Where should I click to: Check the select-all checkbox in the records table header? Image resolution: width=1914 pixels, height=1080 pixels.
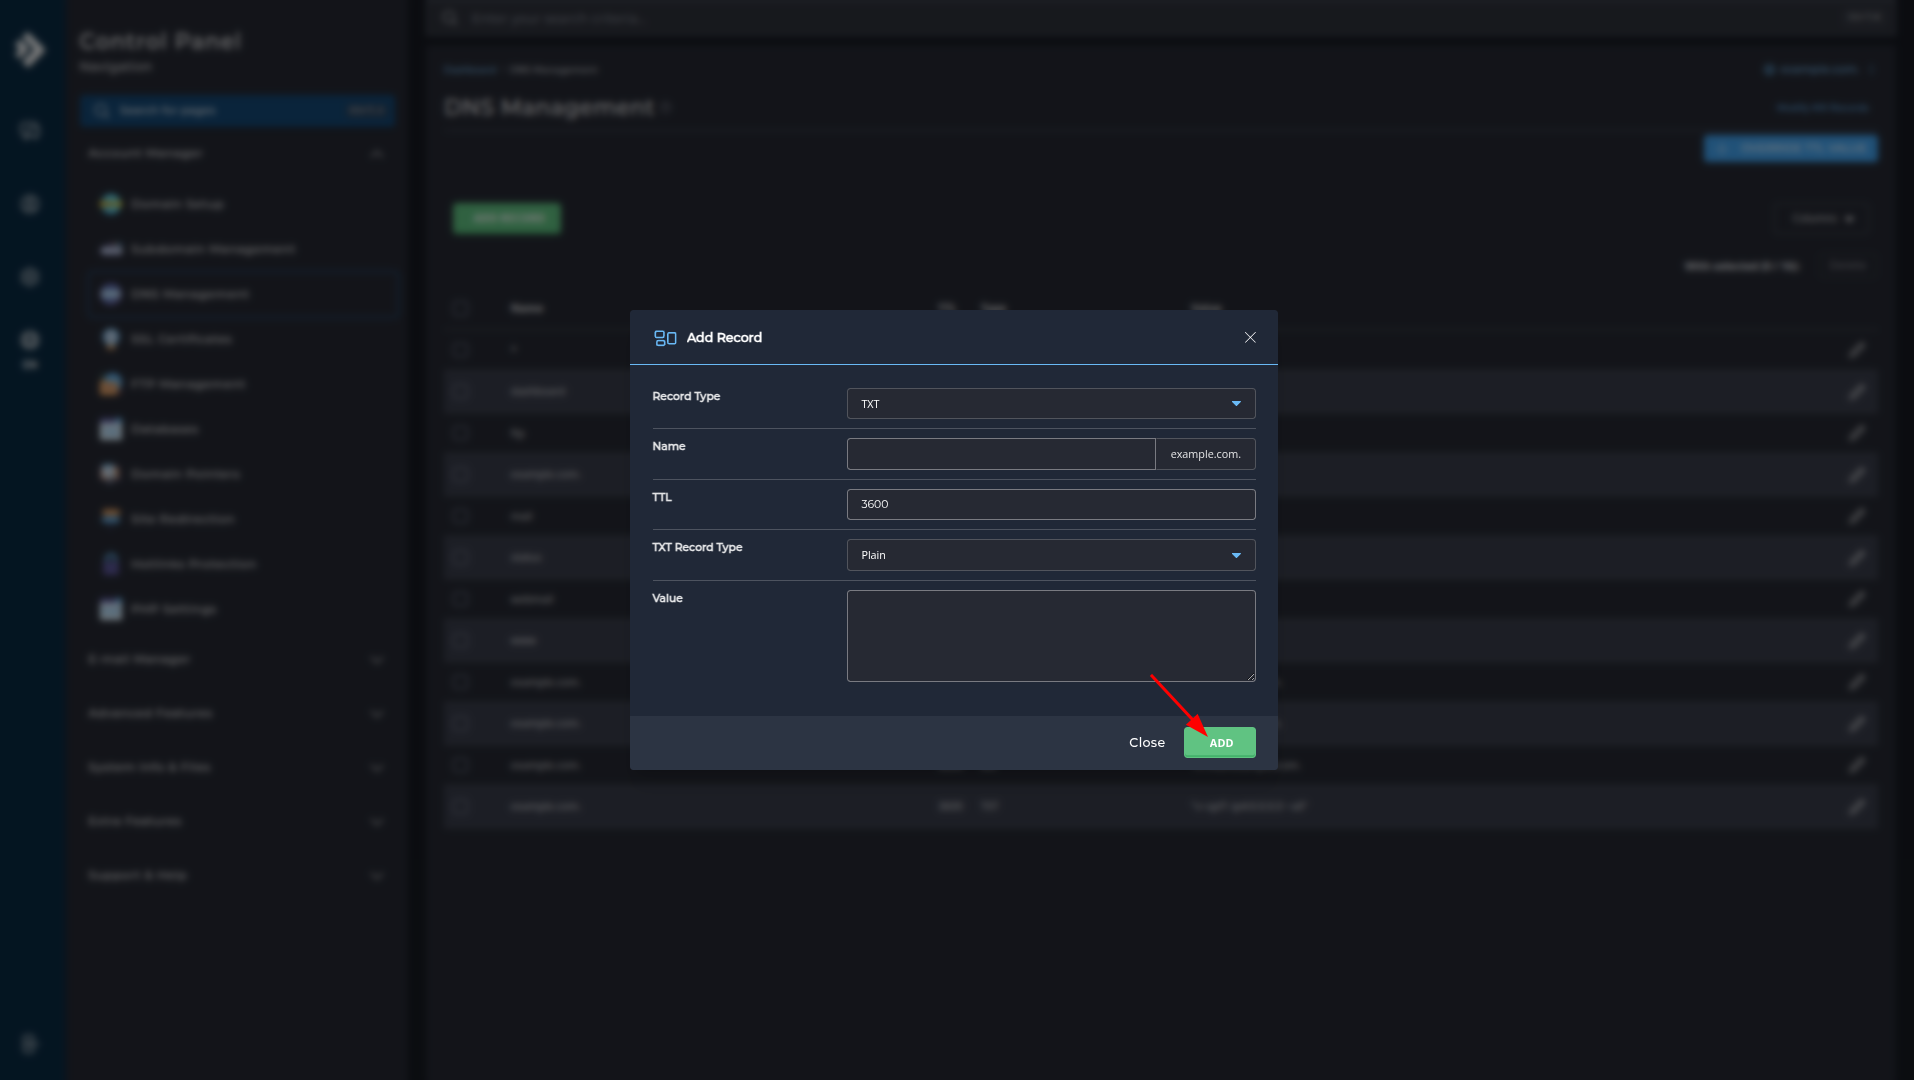click(x=461, y=309)
